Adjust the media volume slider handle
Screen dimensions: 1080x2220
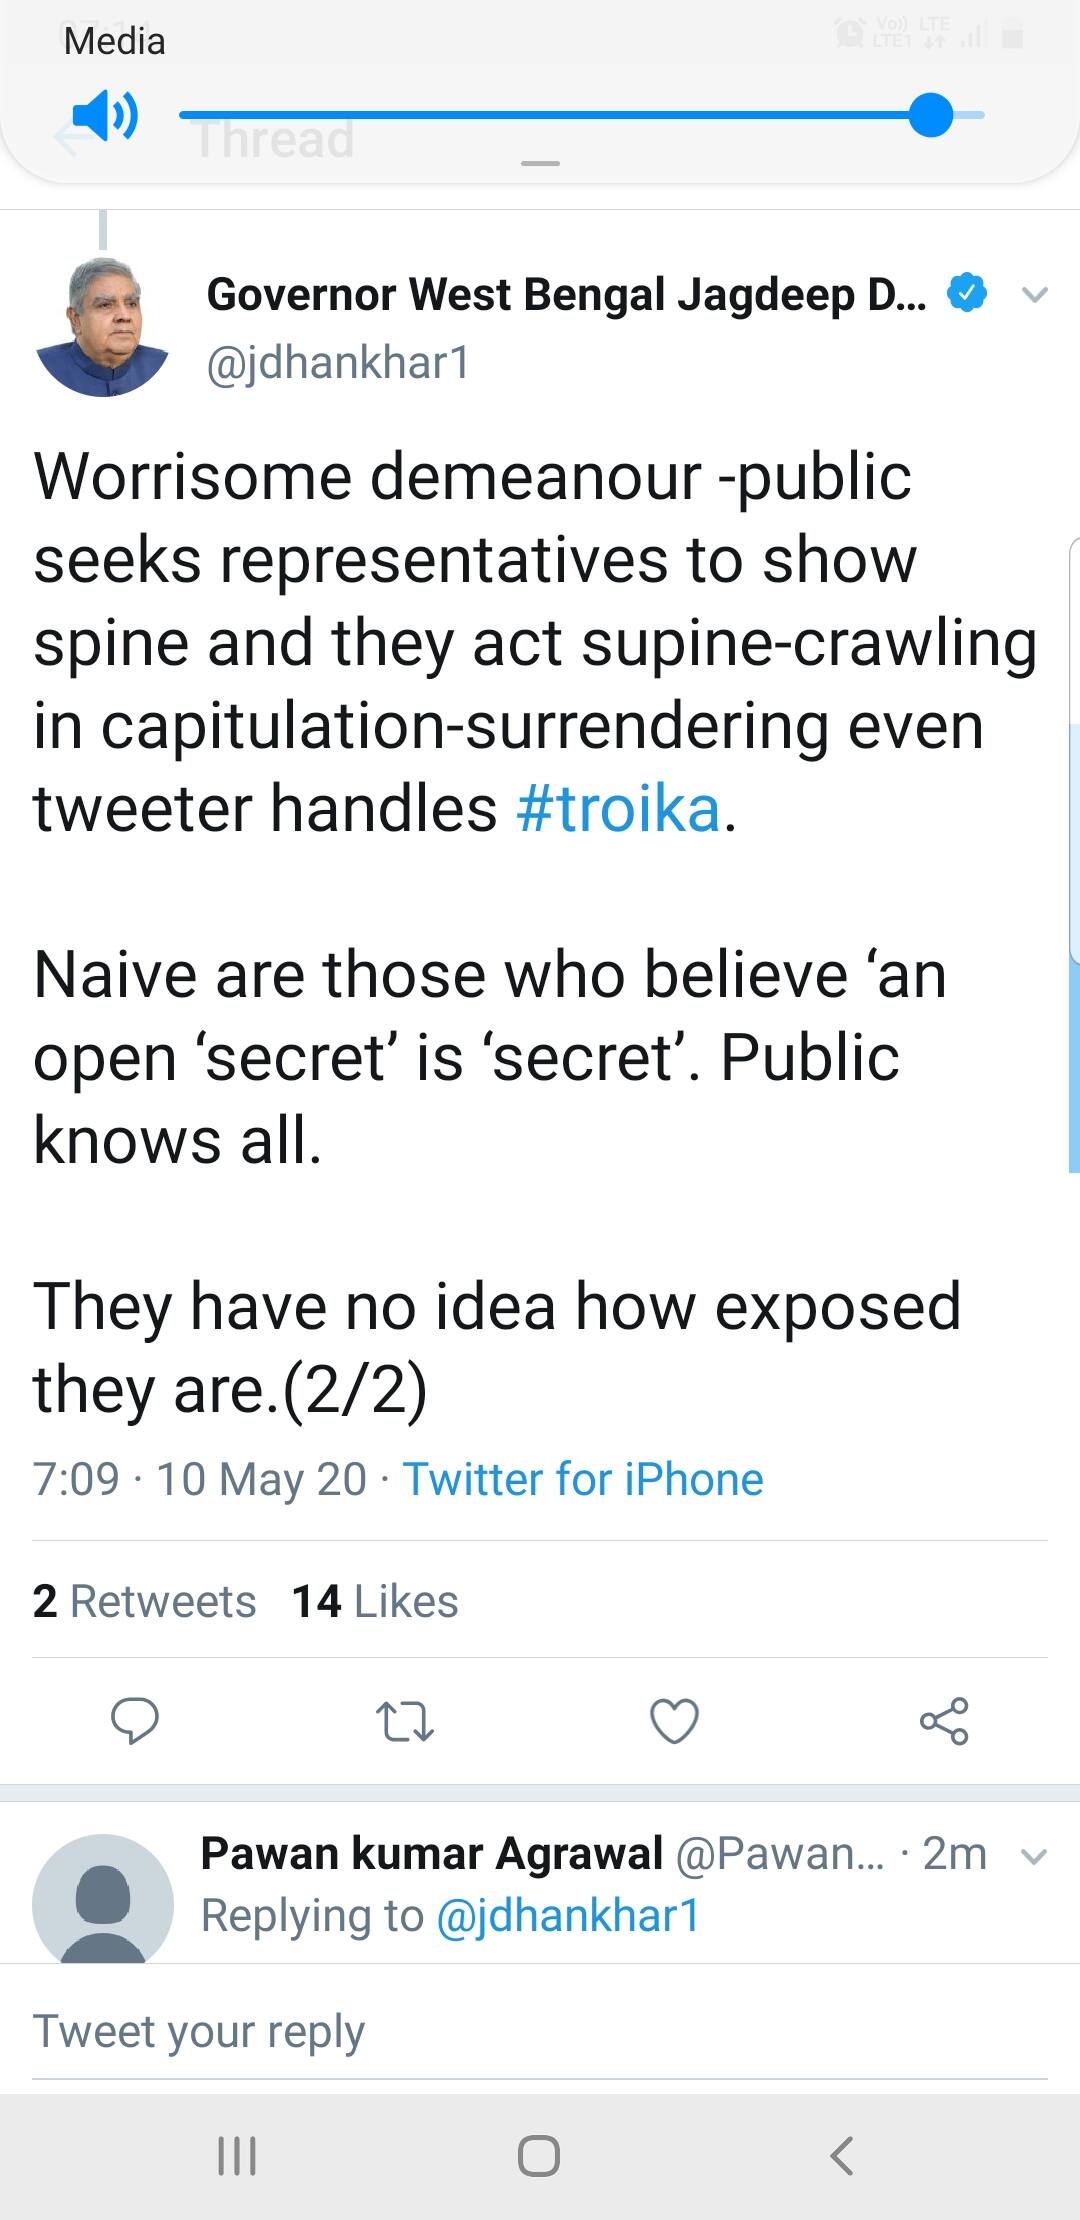[931, 114]
